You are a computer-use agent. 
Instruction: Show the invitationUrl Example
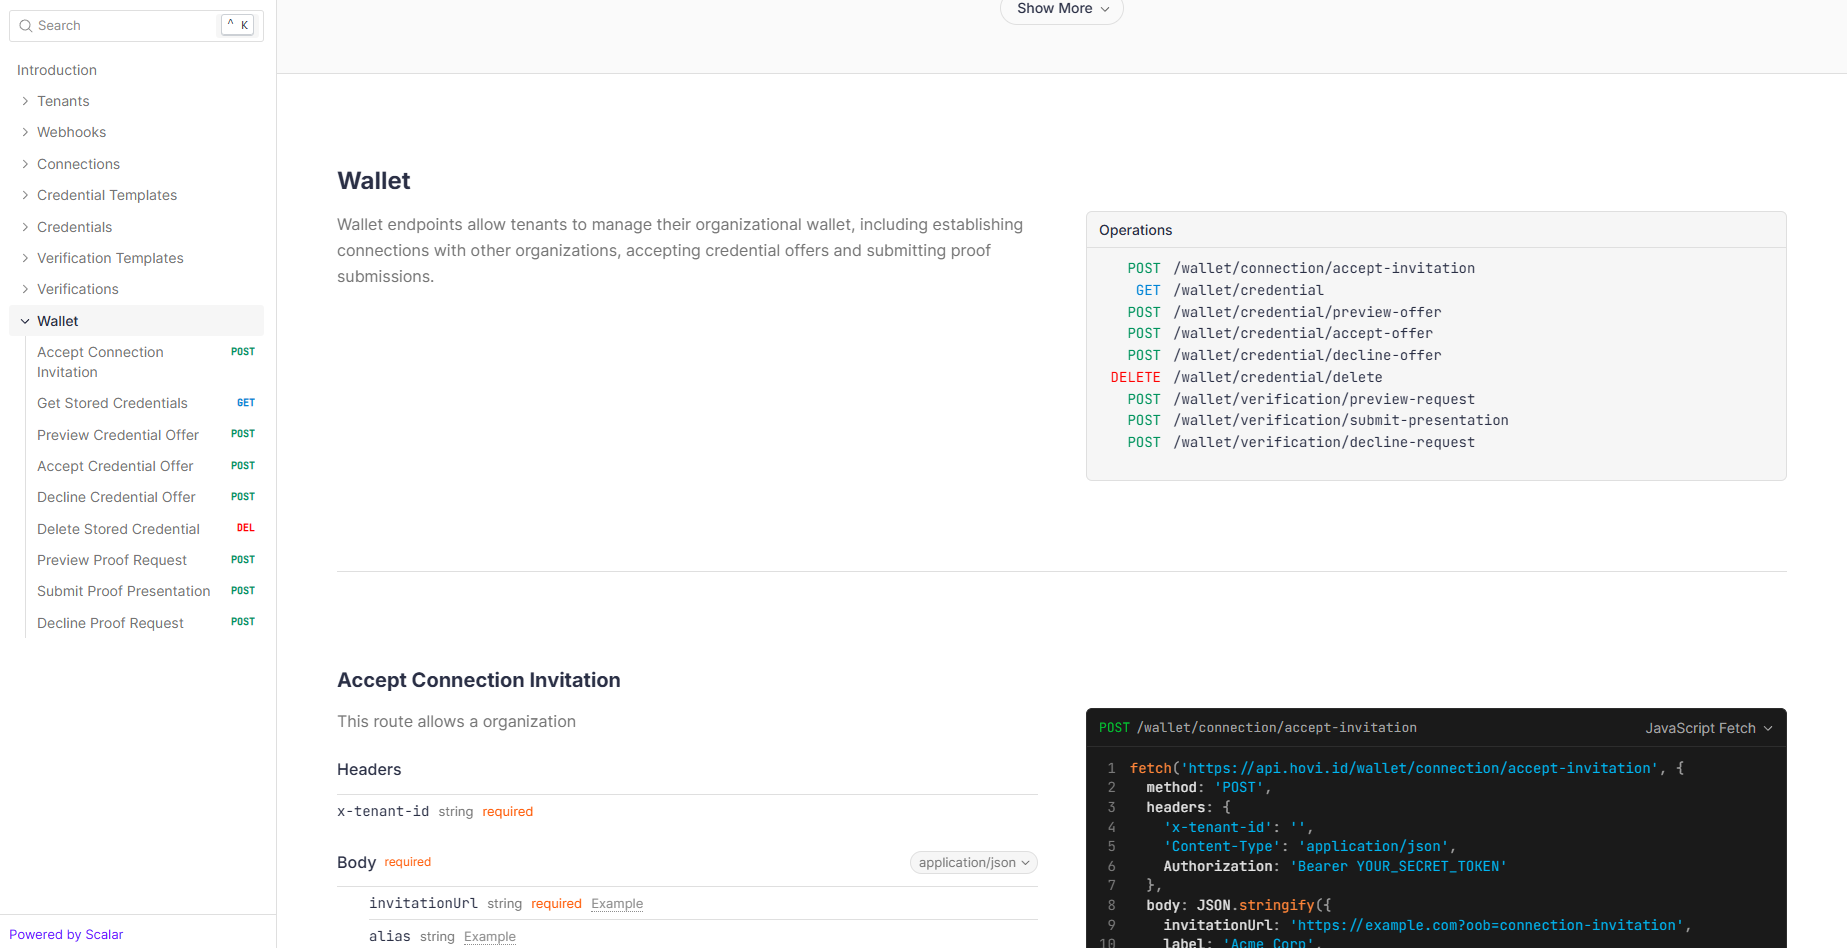coord(616,904)
